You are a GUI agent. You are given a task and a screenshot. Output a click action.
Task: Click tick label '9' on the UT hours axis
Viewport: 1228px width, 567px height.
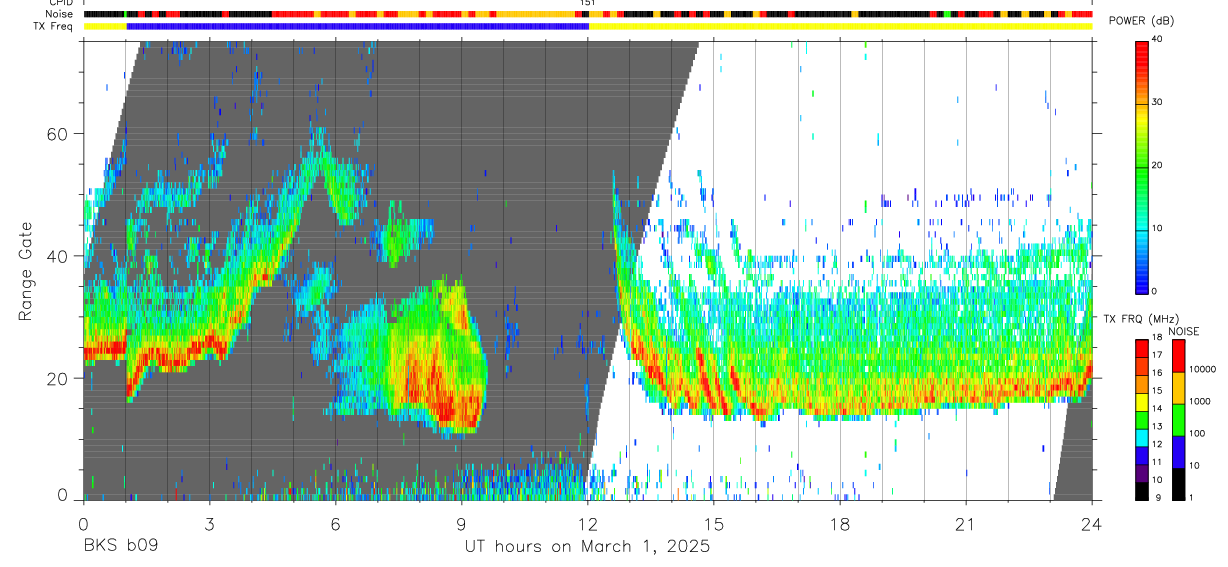click(461, 524)
